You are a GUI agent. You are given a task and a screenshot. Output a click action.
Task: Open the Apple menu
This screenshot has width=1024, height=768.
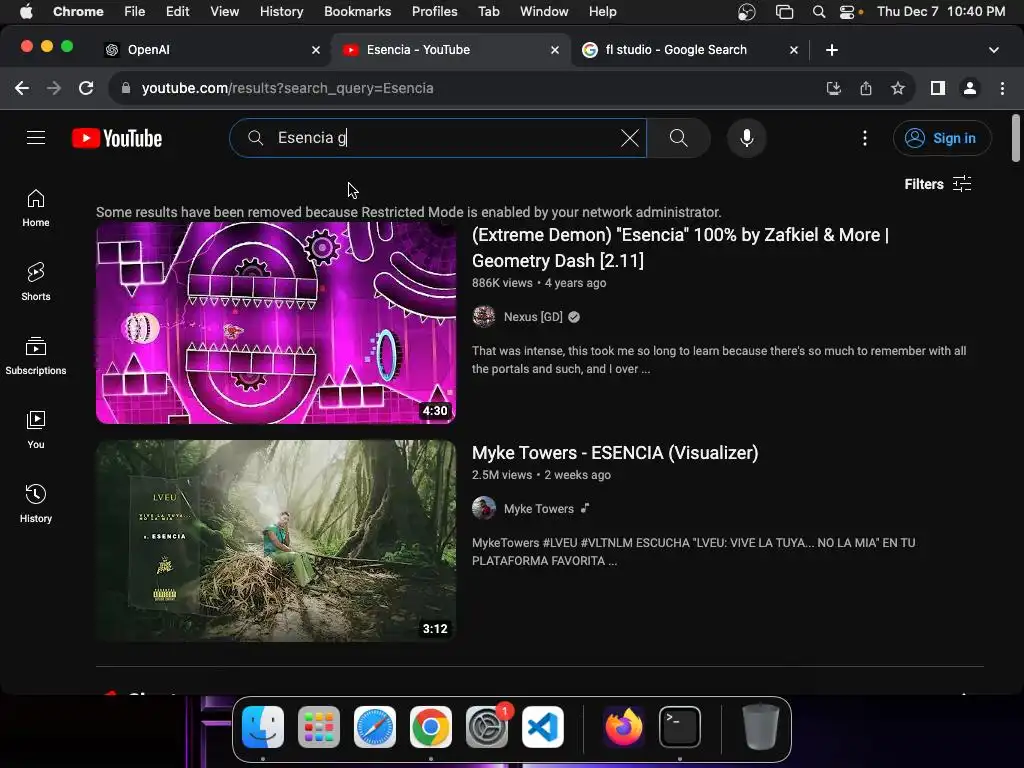[26, 11]
